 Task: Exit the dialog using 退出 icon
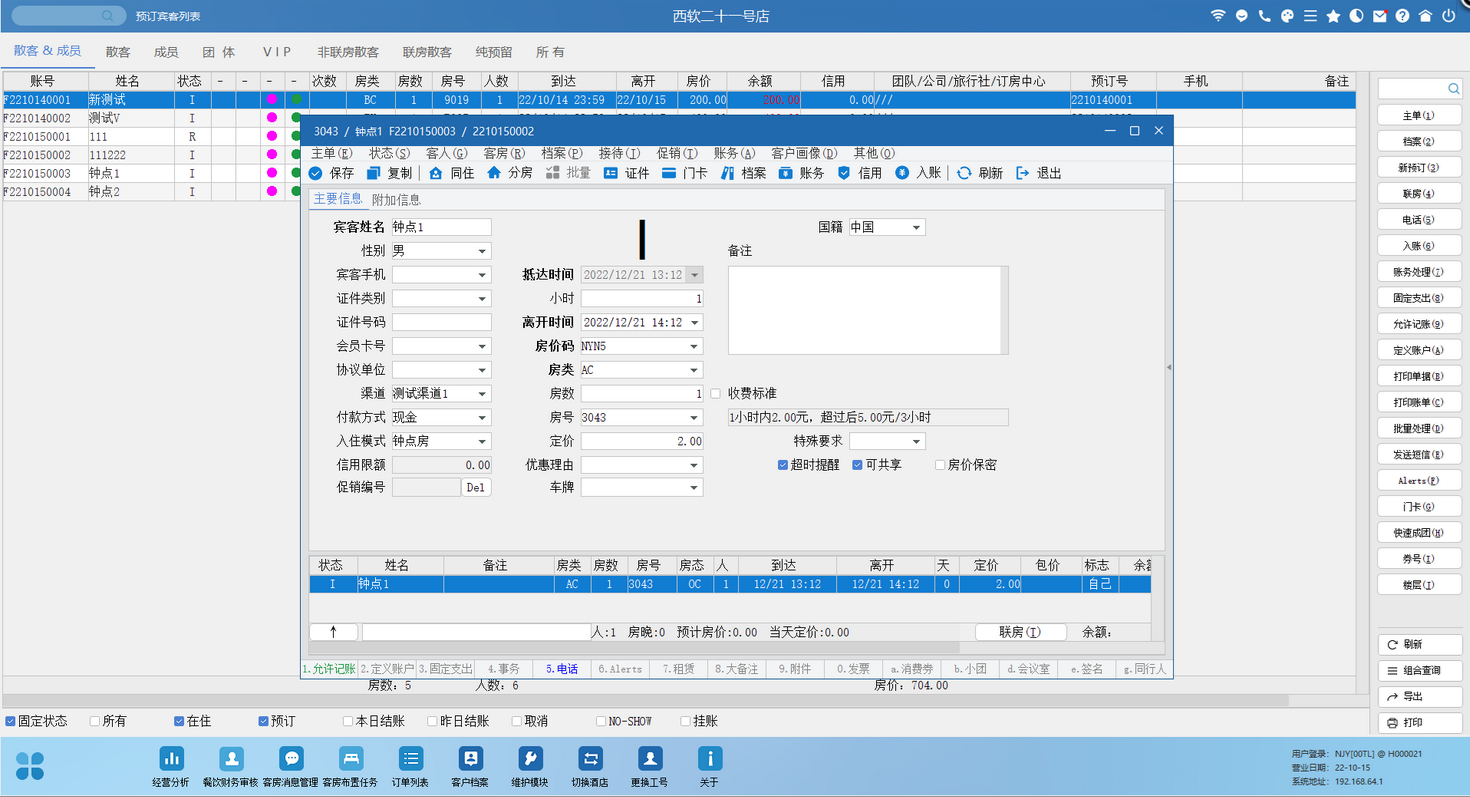[1022, 173]
